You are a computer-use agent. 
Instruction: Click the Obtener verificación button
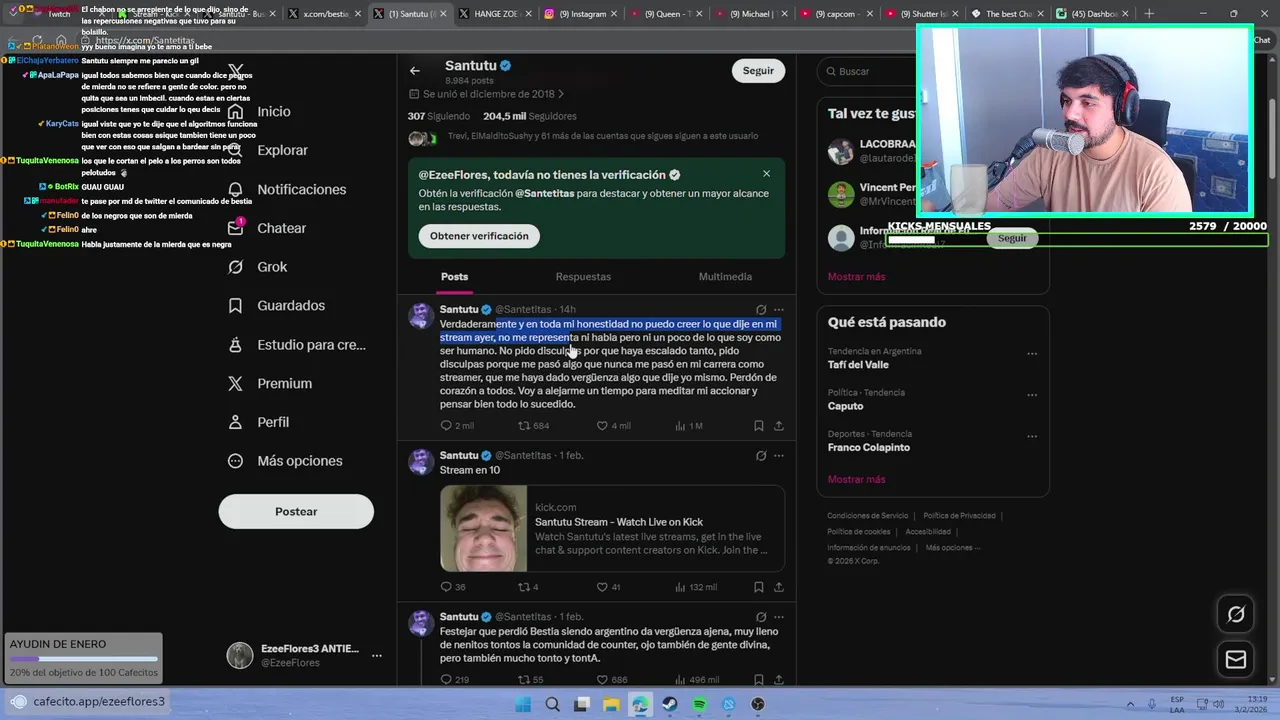[479, 236]
